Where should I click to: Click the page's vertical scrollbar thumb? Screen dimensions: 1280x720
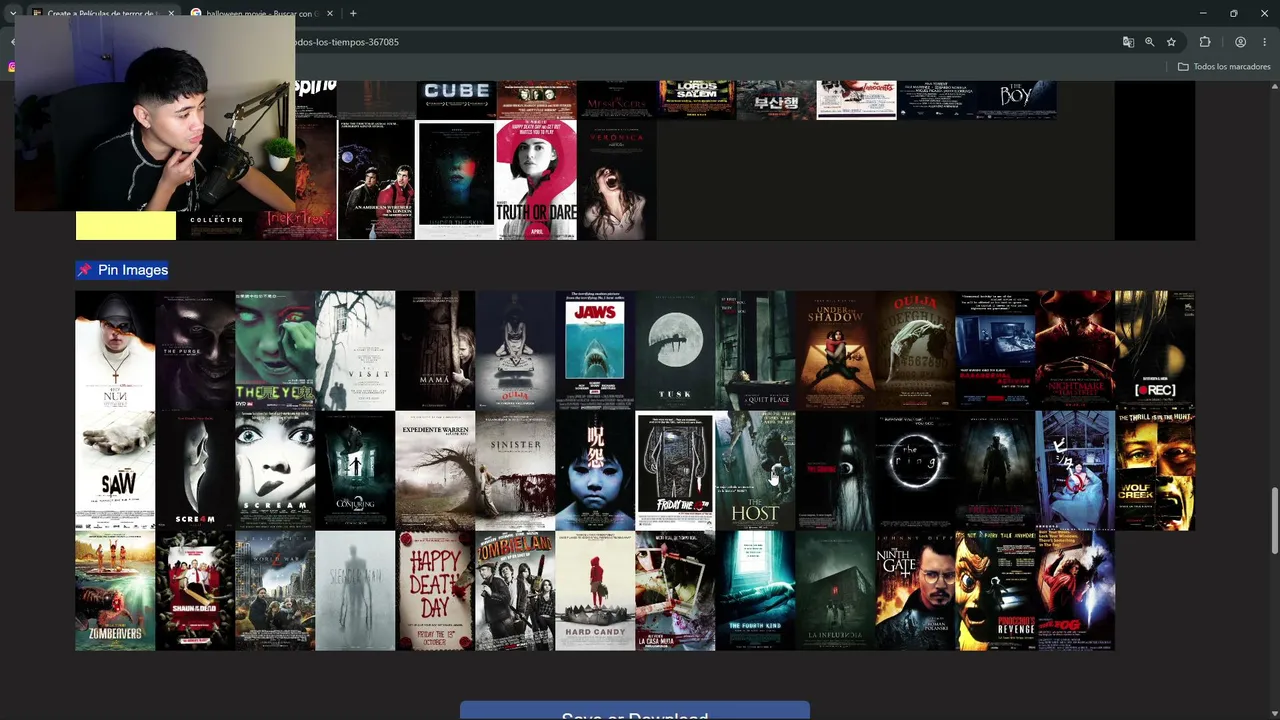tap(1274, 520)
